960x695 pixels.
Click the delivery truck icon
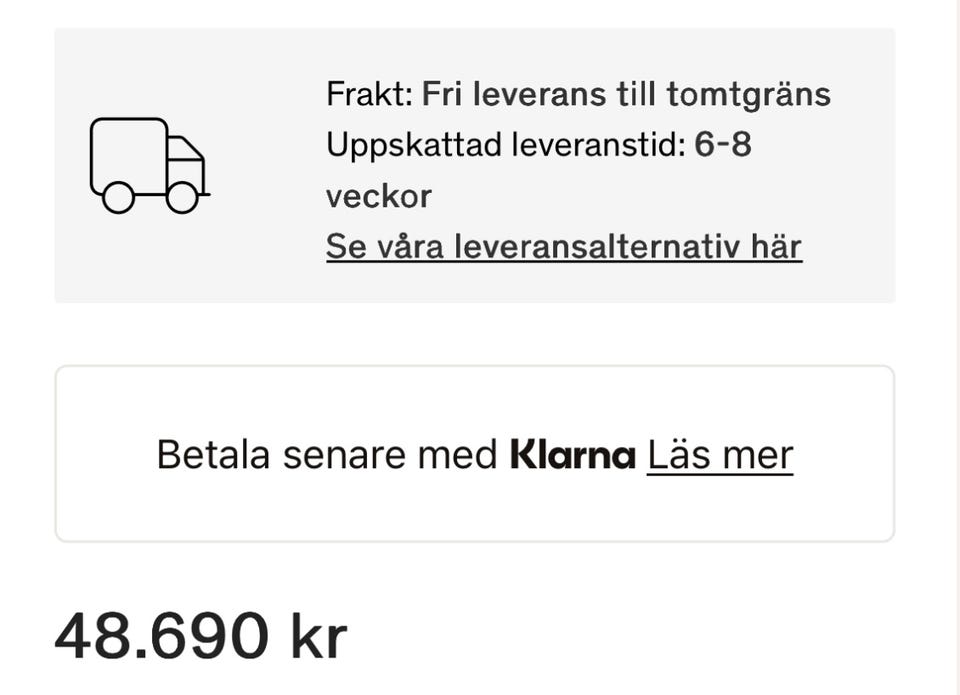tap(148, 166)
